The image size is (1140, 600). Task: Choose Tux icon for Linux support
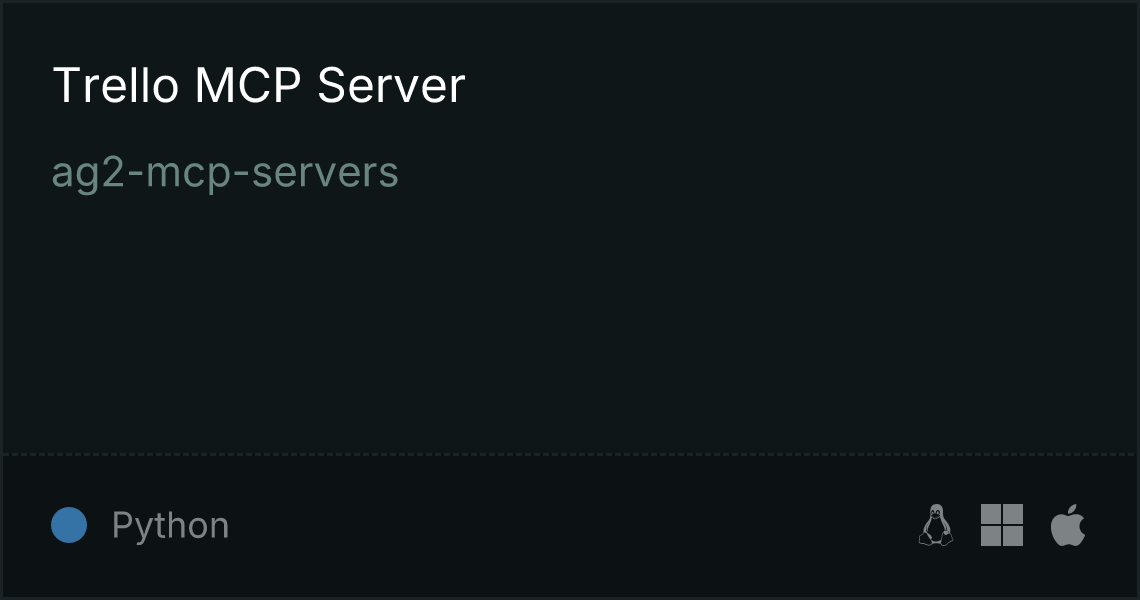pos(936,525)
